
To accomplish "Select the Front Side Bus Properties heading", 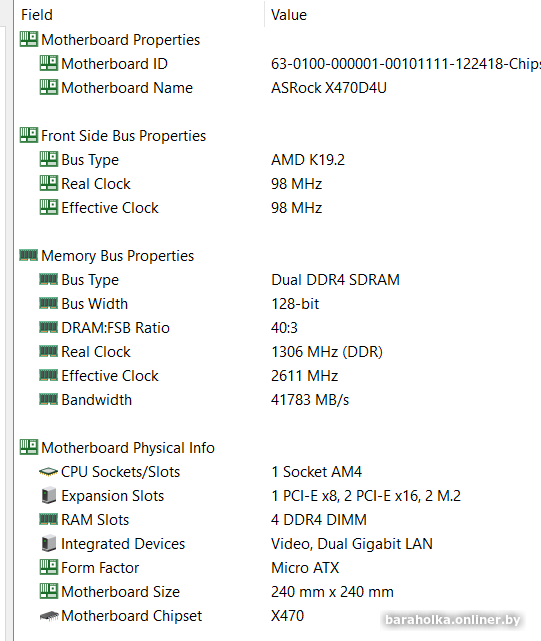I will (x=123, y=136).
